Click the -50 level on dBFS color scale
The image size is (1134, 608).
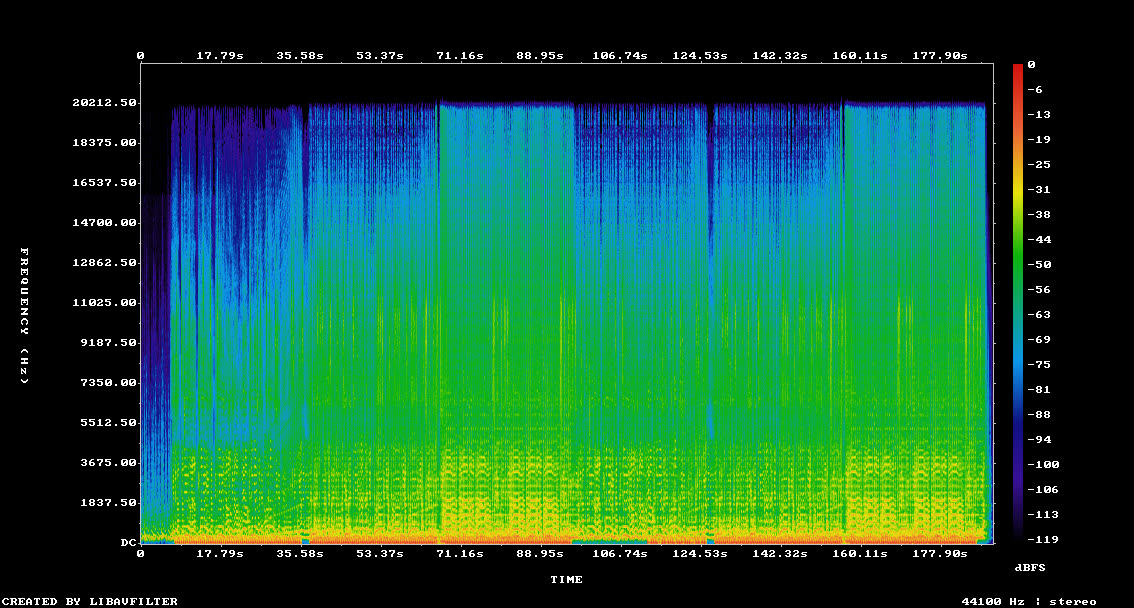click(1039, 265)
